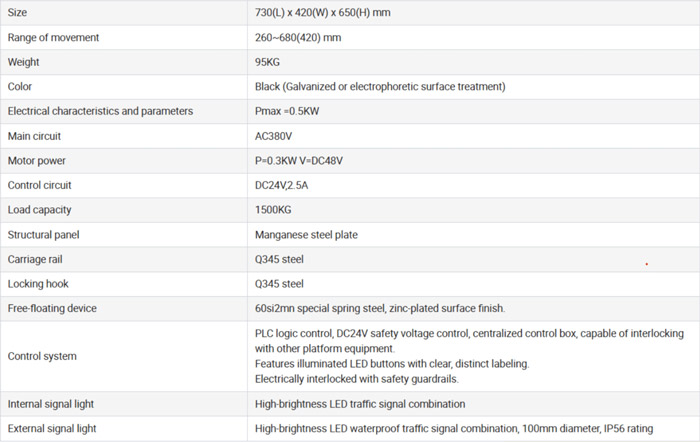
Task: Click the Internal signal light label
Action: (50, 404)
